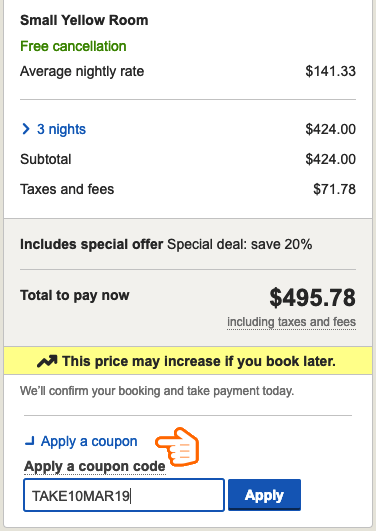
Task: Click the 'This price may increase' yellow banner
Action: (x=188, y=361)
